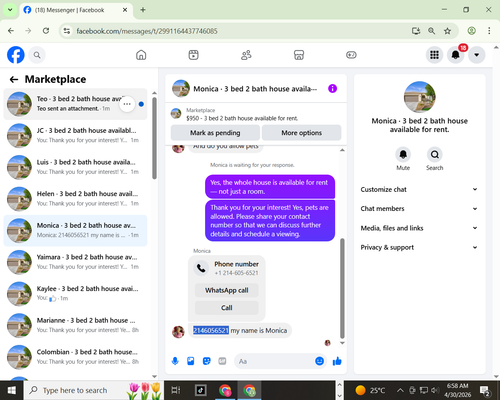Open Colombian's conversation in the list
The height and width of the screenshot is (400, 500).
[75, 357]
